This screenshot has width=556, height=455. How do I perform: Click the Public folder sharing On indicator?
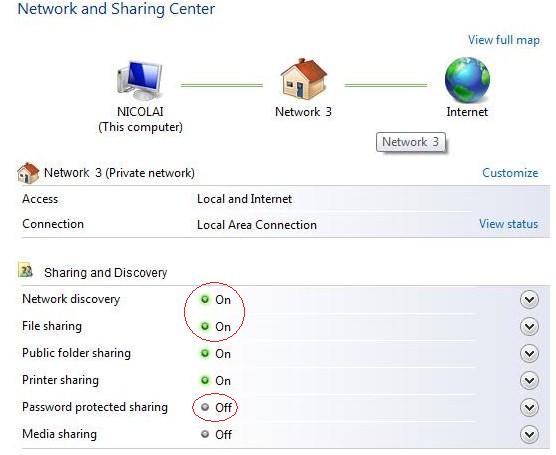click(x=216, y=354)
